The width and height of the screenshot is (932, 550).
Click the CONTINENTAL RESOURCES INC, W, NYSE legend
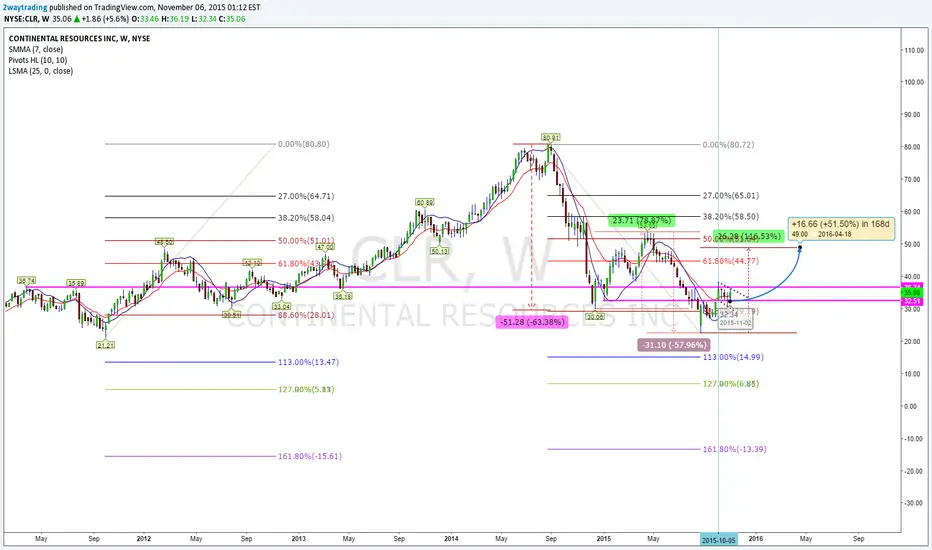coord(80,39)
